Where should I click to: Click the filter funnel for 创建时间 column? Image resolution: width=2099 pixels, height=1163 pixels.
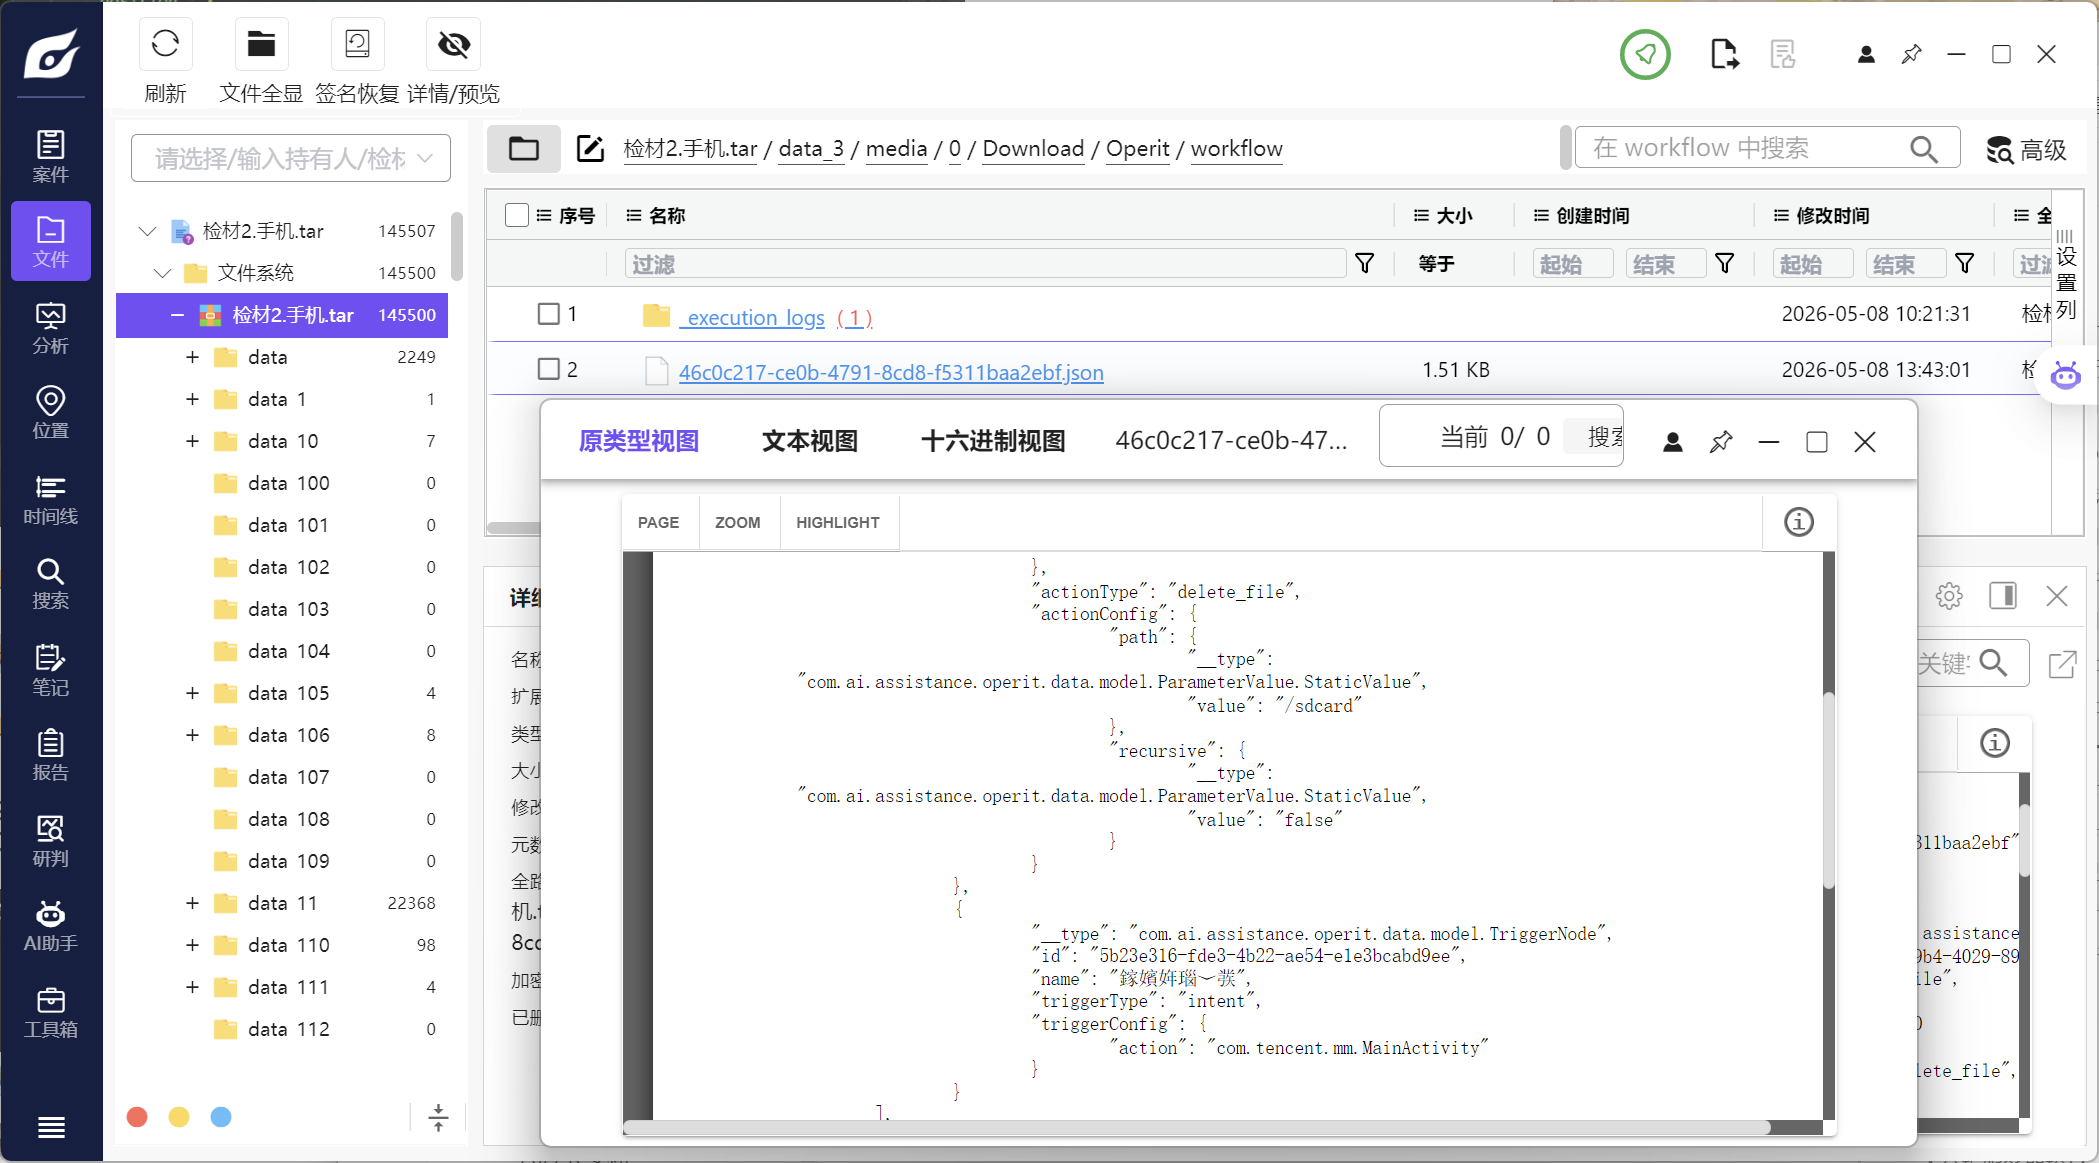tap(1724, 263)
